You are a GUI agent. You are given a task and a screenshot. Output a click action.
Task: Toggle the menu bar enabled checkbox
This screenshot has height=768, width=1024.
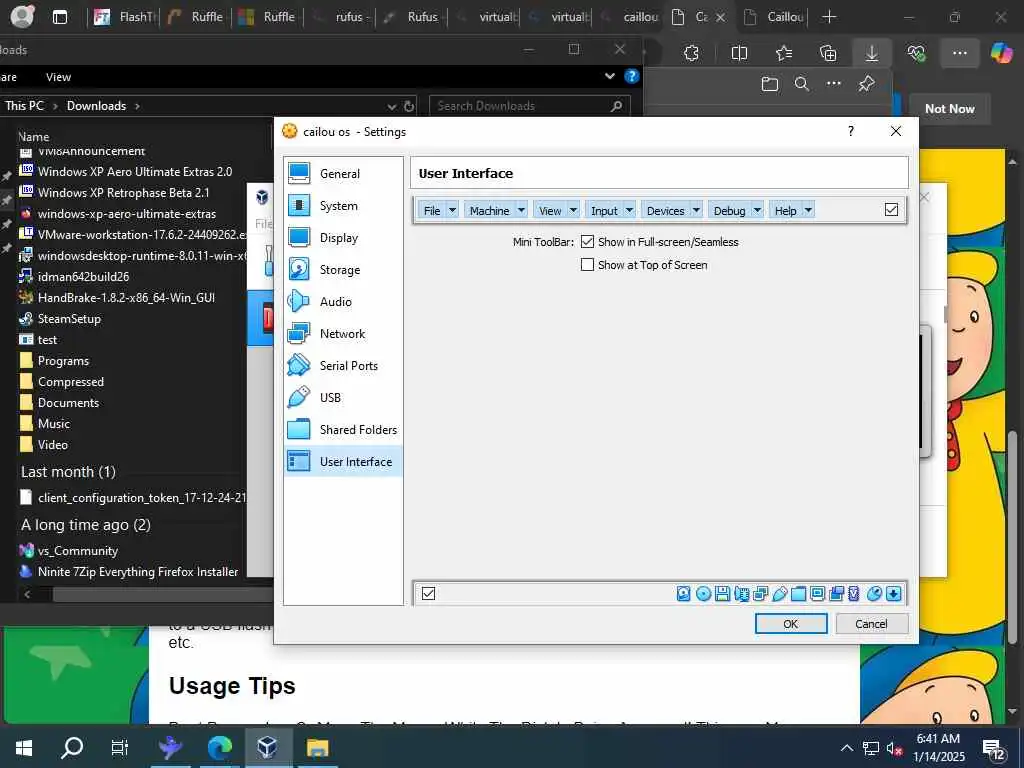(891, 210)
